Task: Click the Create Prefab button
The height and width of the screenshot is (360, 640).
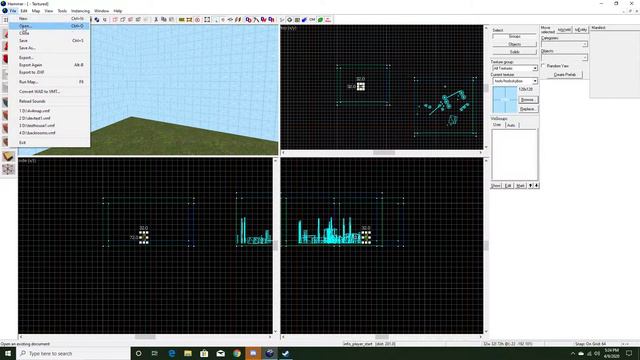Action: [565, 75]
